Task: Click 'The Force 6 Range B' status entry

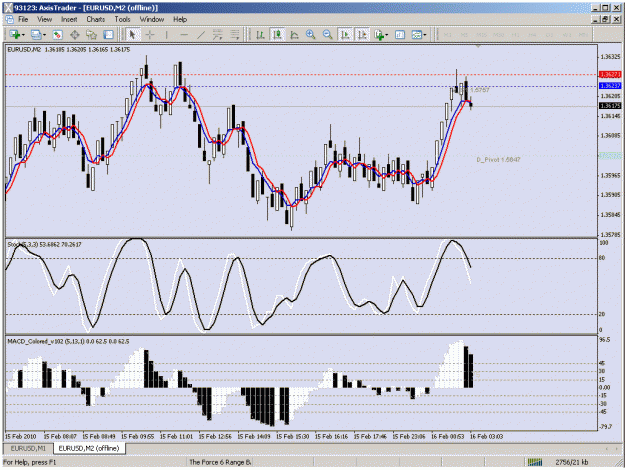Action: 220,462
